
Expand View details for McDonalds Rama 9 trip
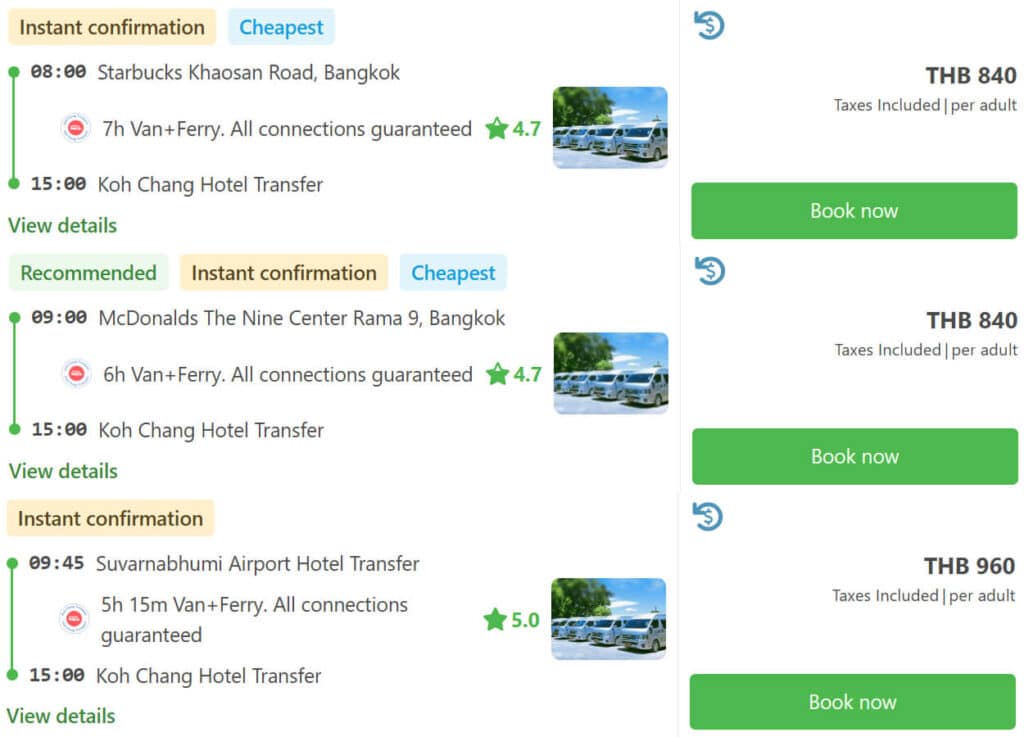[x=63, y=471]
